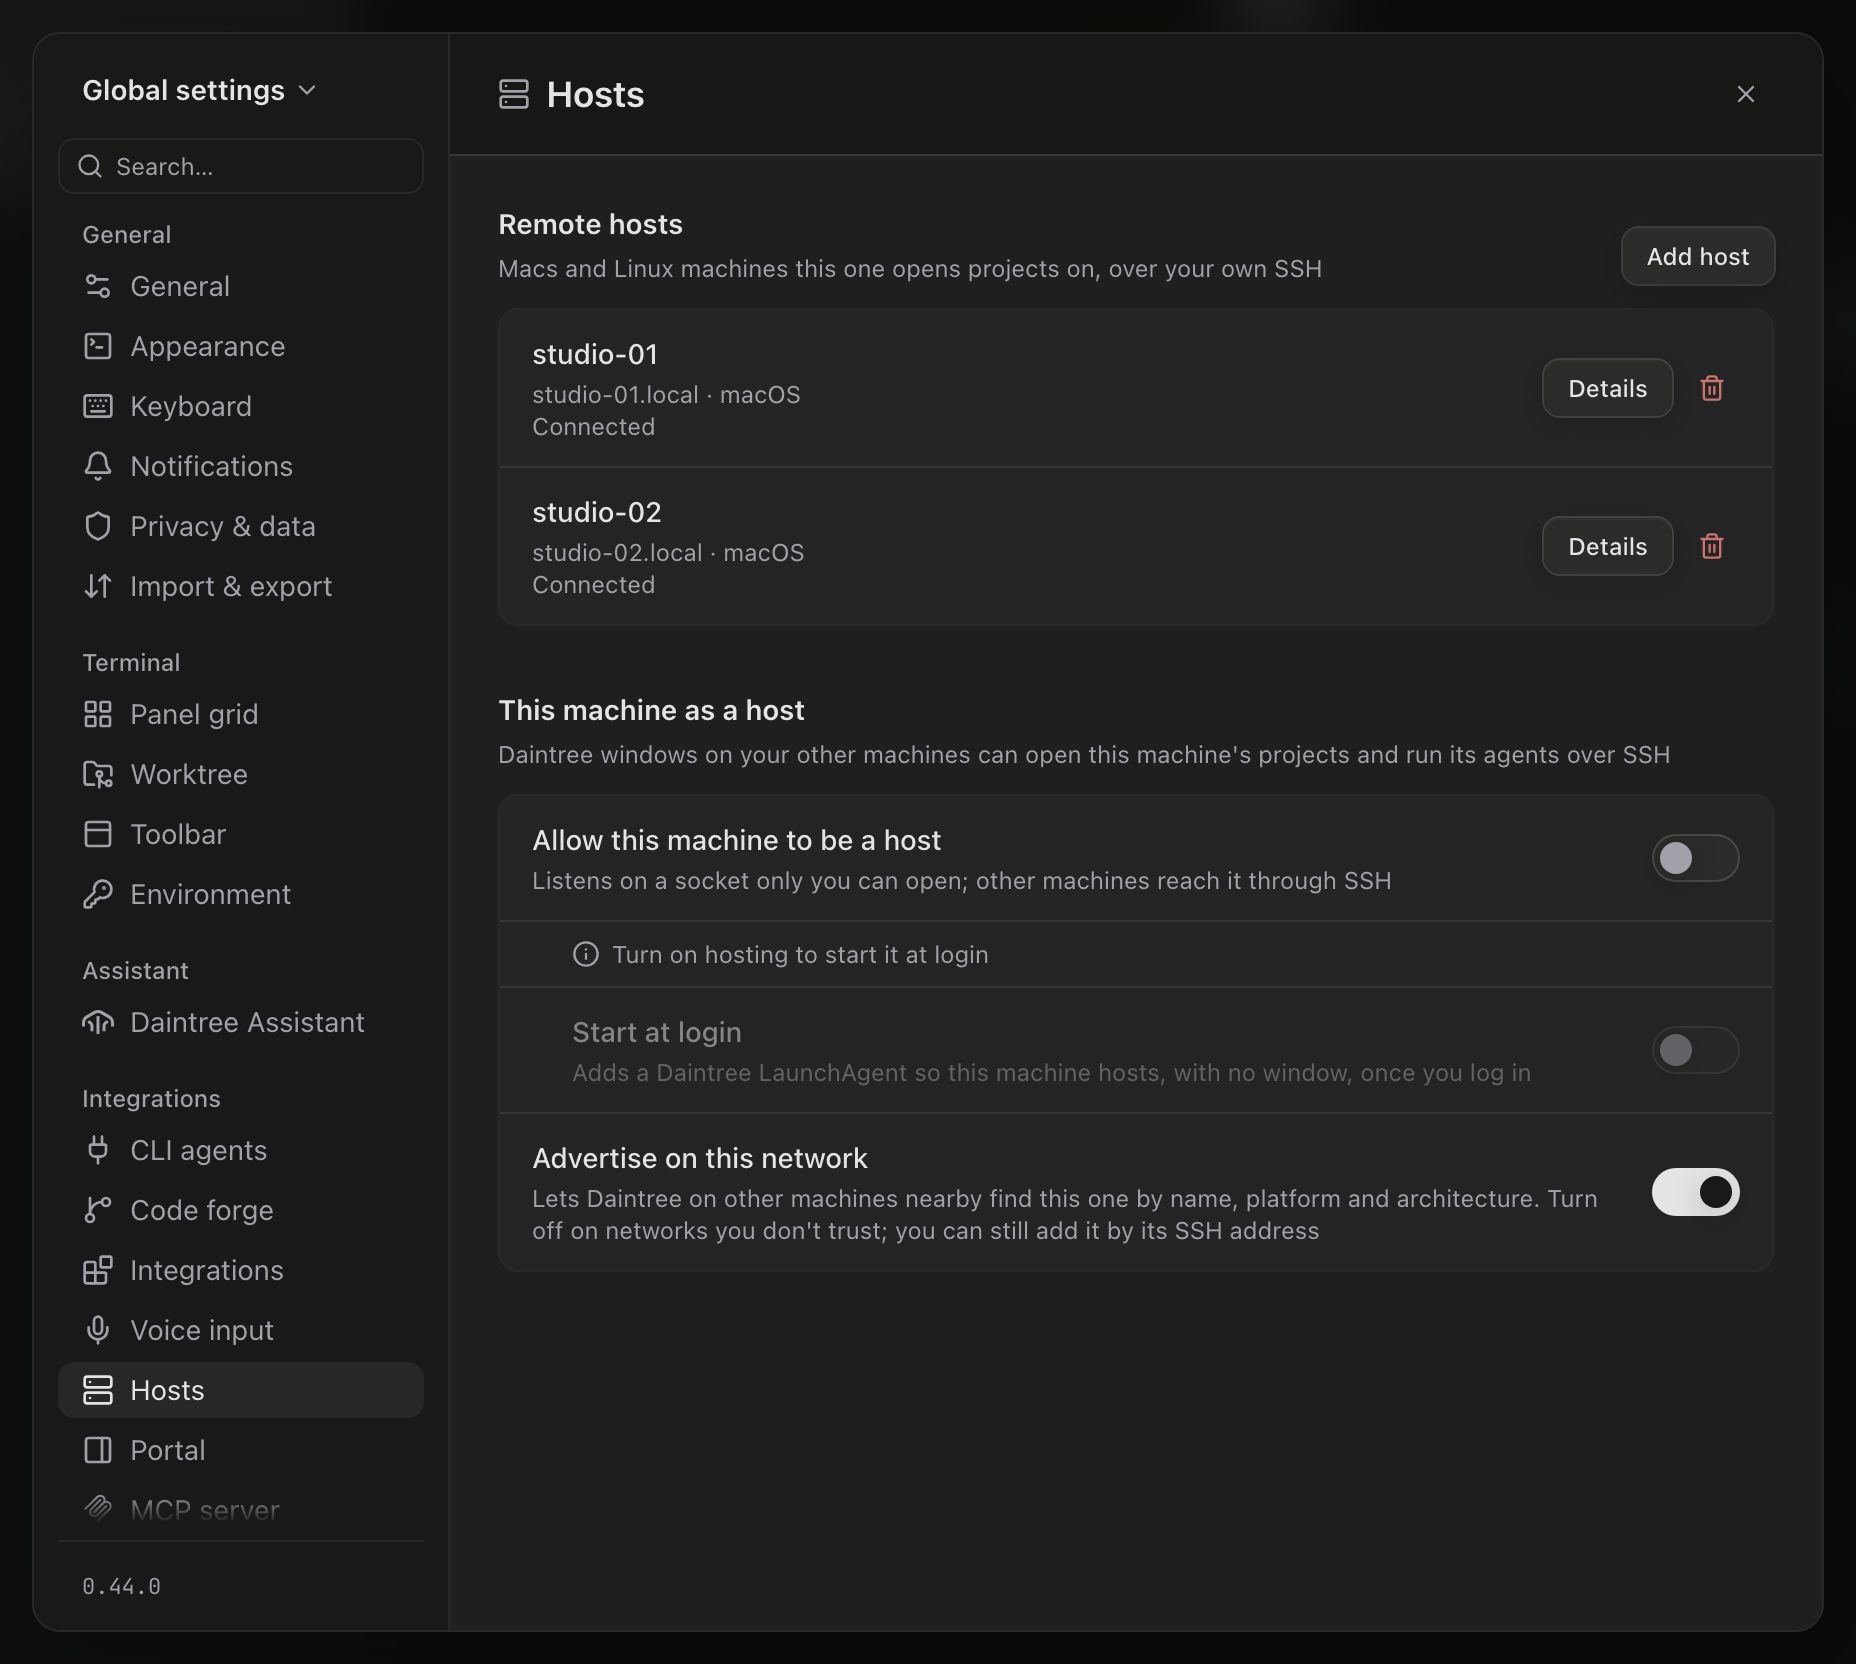Open Details for studio-02
1856x1664 pixels.
coord(1607,546)
